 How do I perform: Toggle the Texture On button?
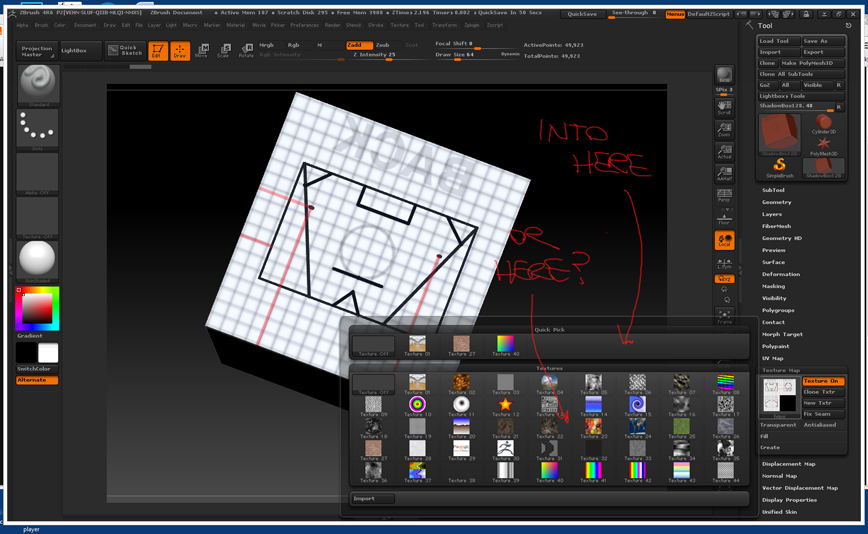coord(822,381)
